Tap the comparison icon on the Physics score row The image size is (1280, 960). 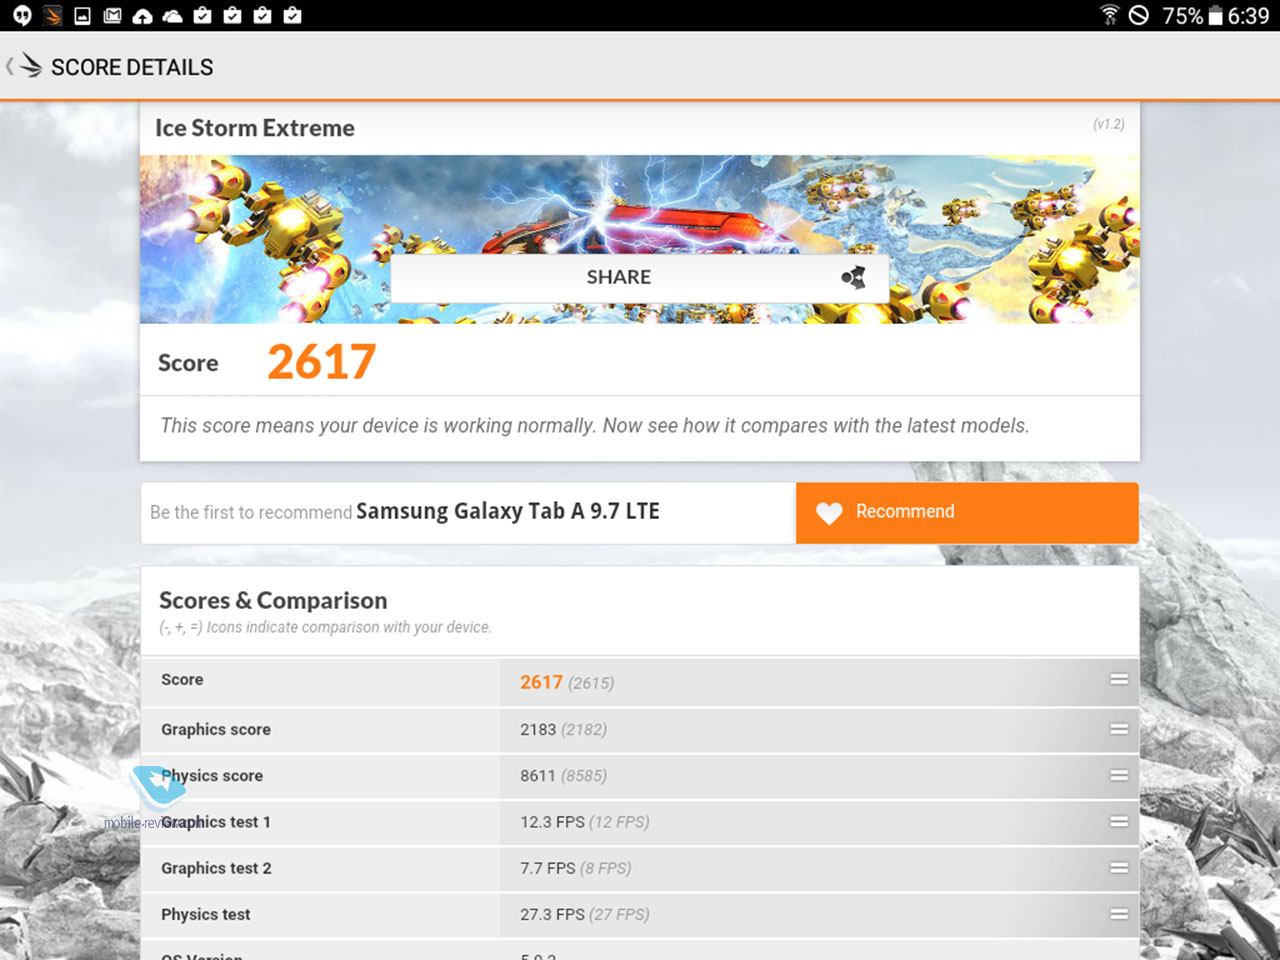pyautogui.click(x=1119, y=775)
